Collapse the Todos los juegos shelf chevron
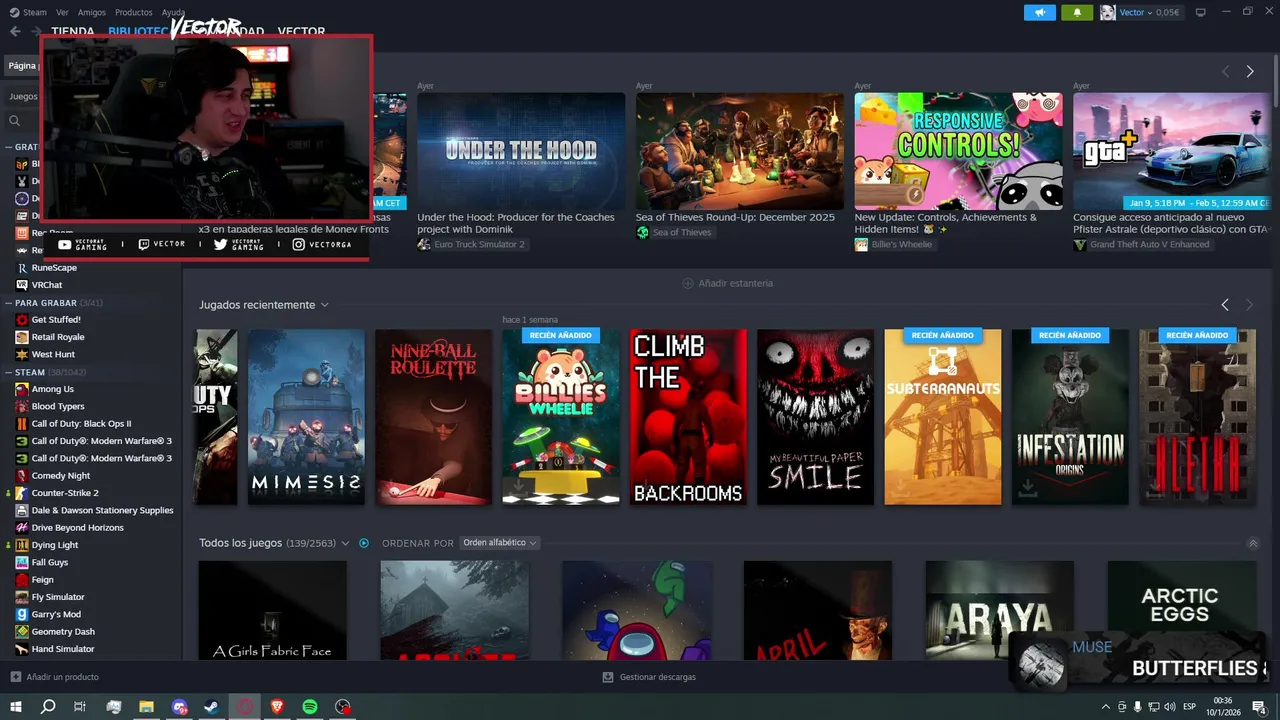 [1253, 544]
